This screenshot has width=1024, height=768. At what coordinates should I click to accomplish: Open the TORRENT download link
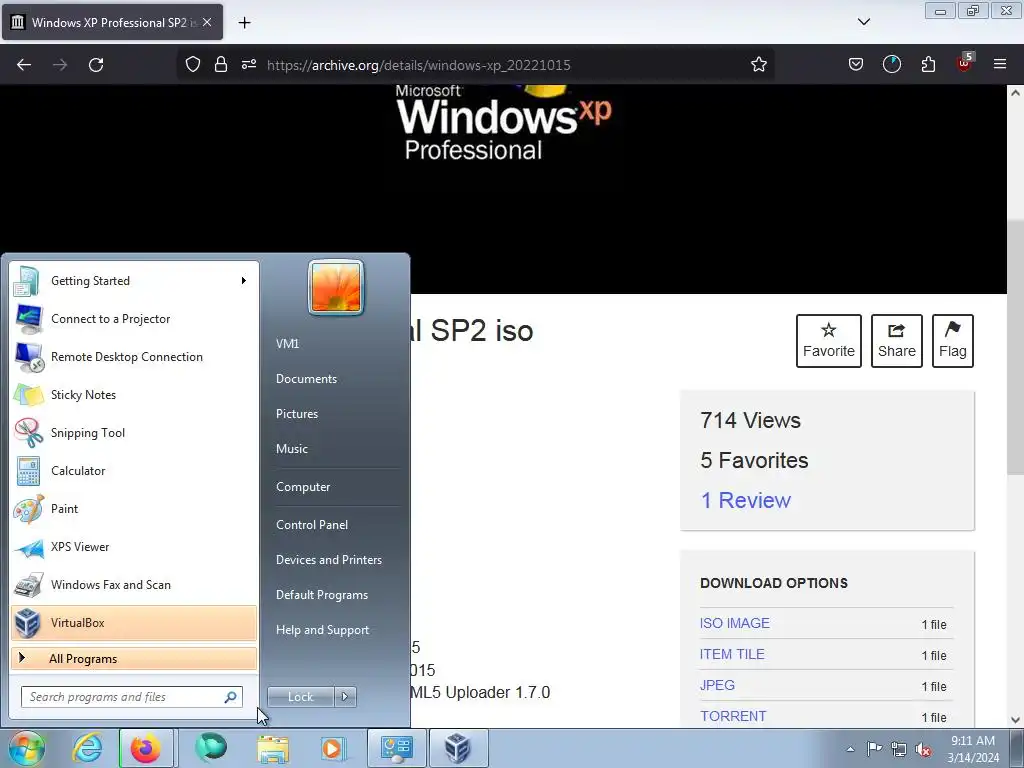click(x=733, y=716)
